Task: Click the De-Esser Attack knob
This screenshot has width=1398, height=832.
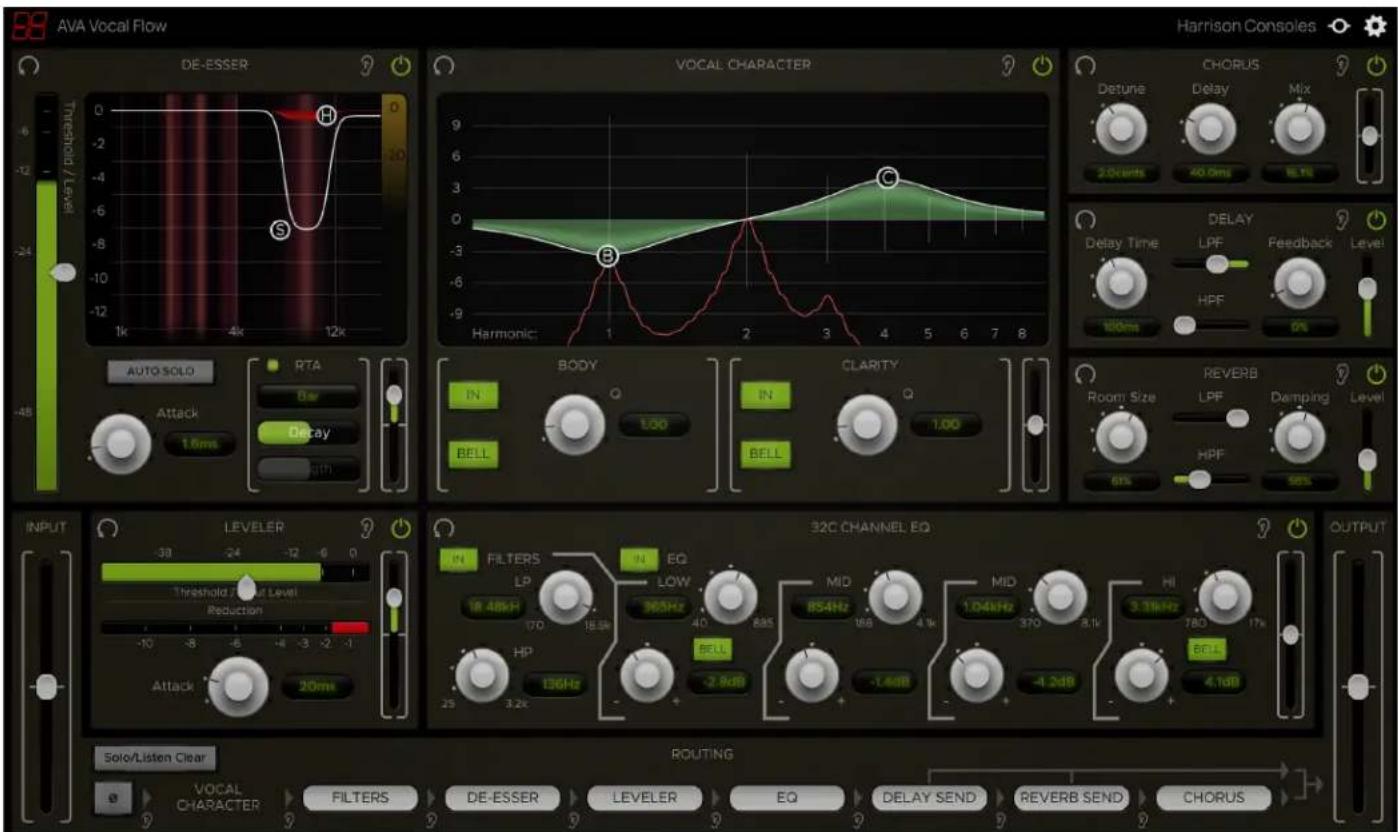Action: 121,443
